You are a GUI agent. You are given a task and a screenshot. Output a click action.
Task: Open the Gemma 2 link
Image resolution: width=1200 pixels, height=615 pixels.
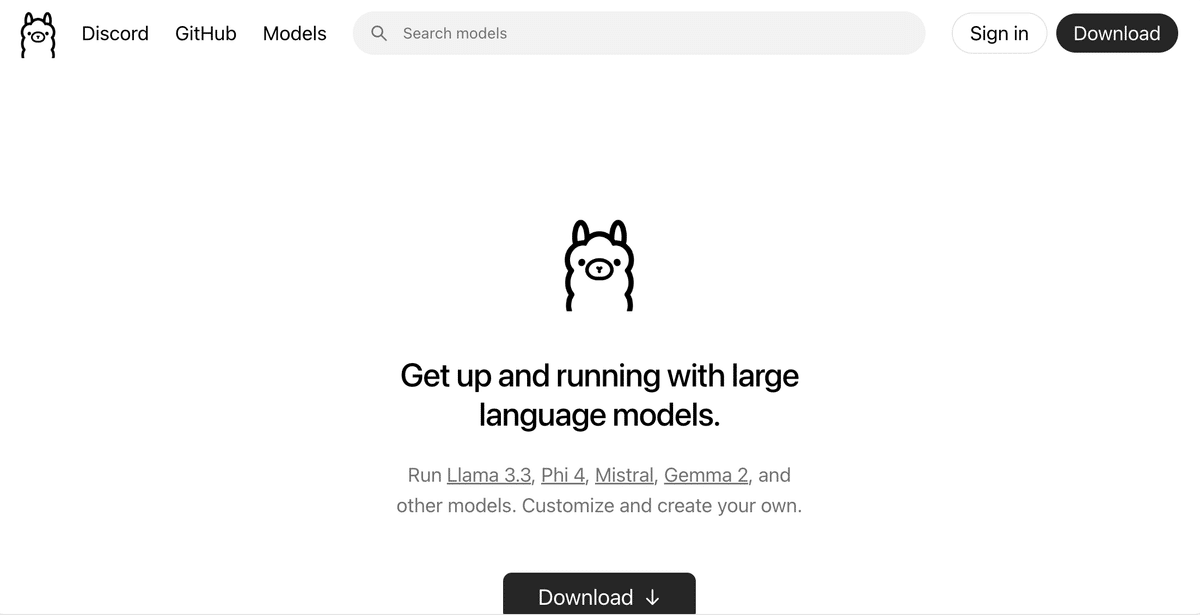click(x=706, y=475)
